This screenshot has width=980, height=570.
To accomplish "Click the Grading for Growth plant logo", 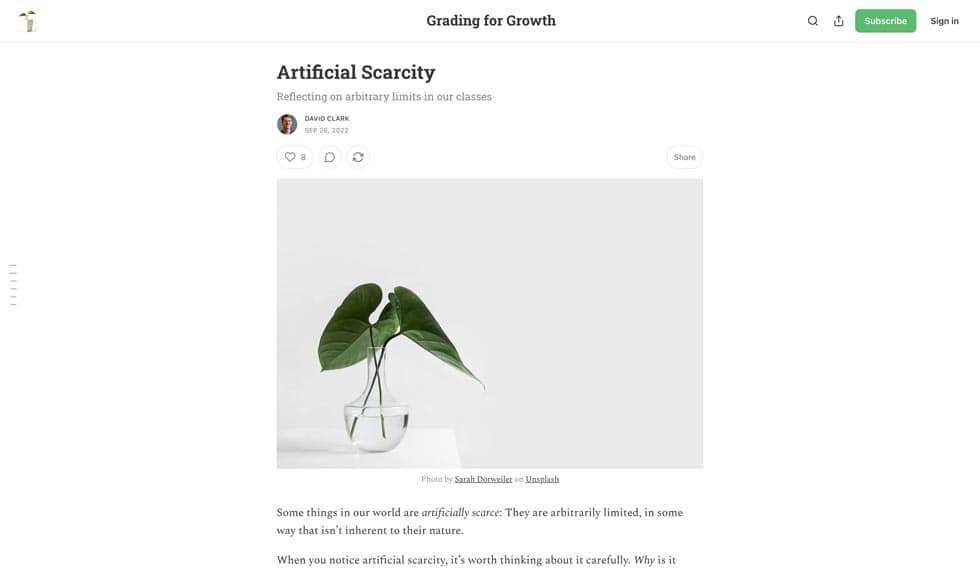I will coord(28,21).
